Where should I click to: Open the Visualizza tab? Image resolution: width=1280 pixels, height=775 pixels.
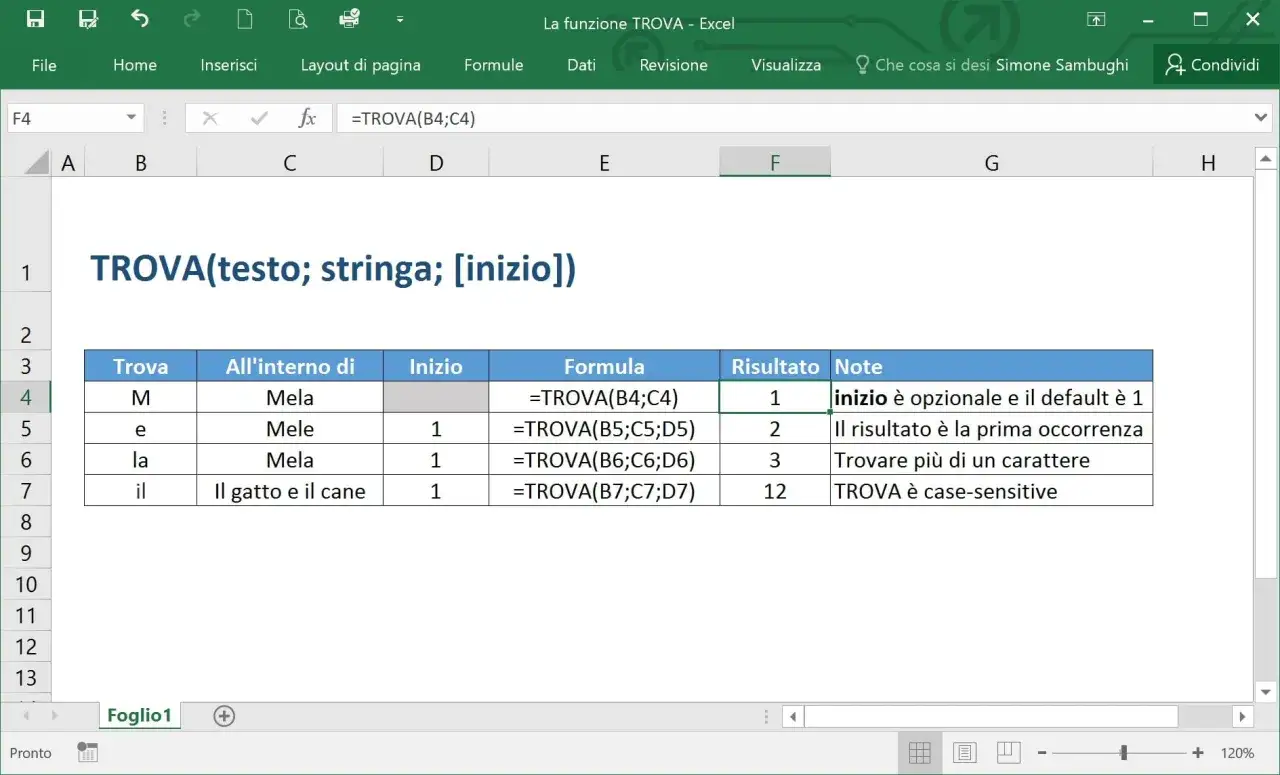tap(786, 65)
